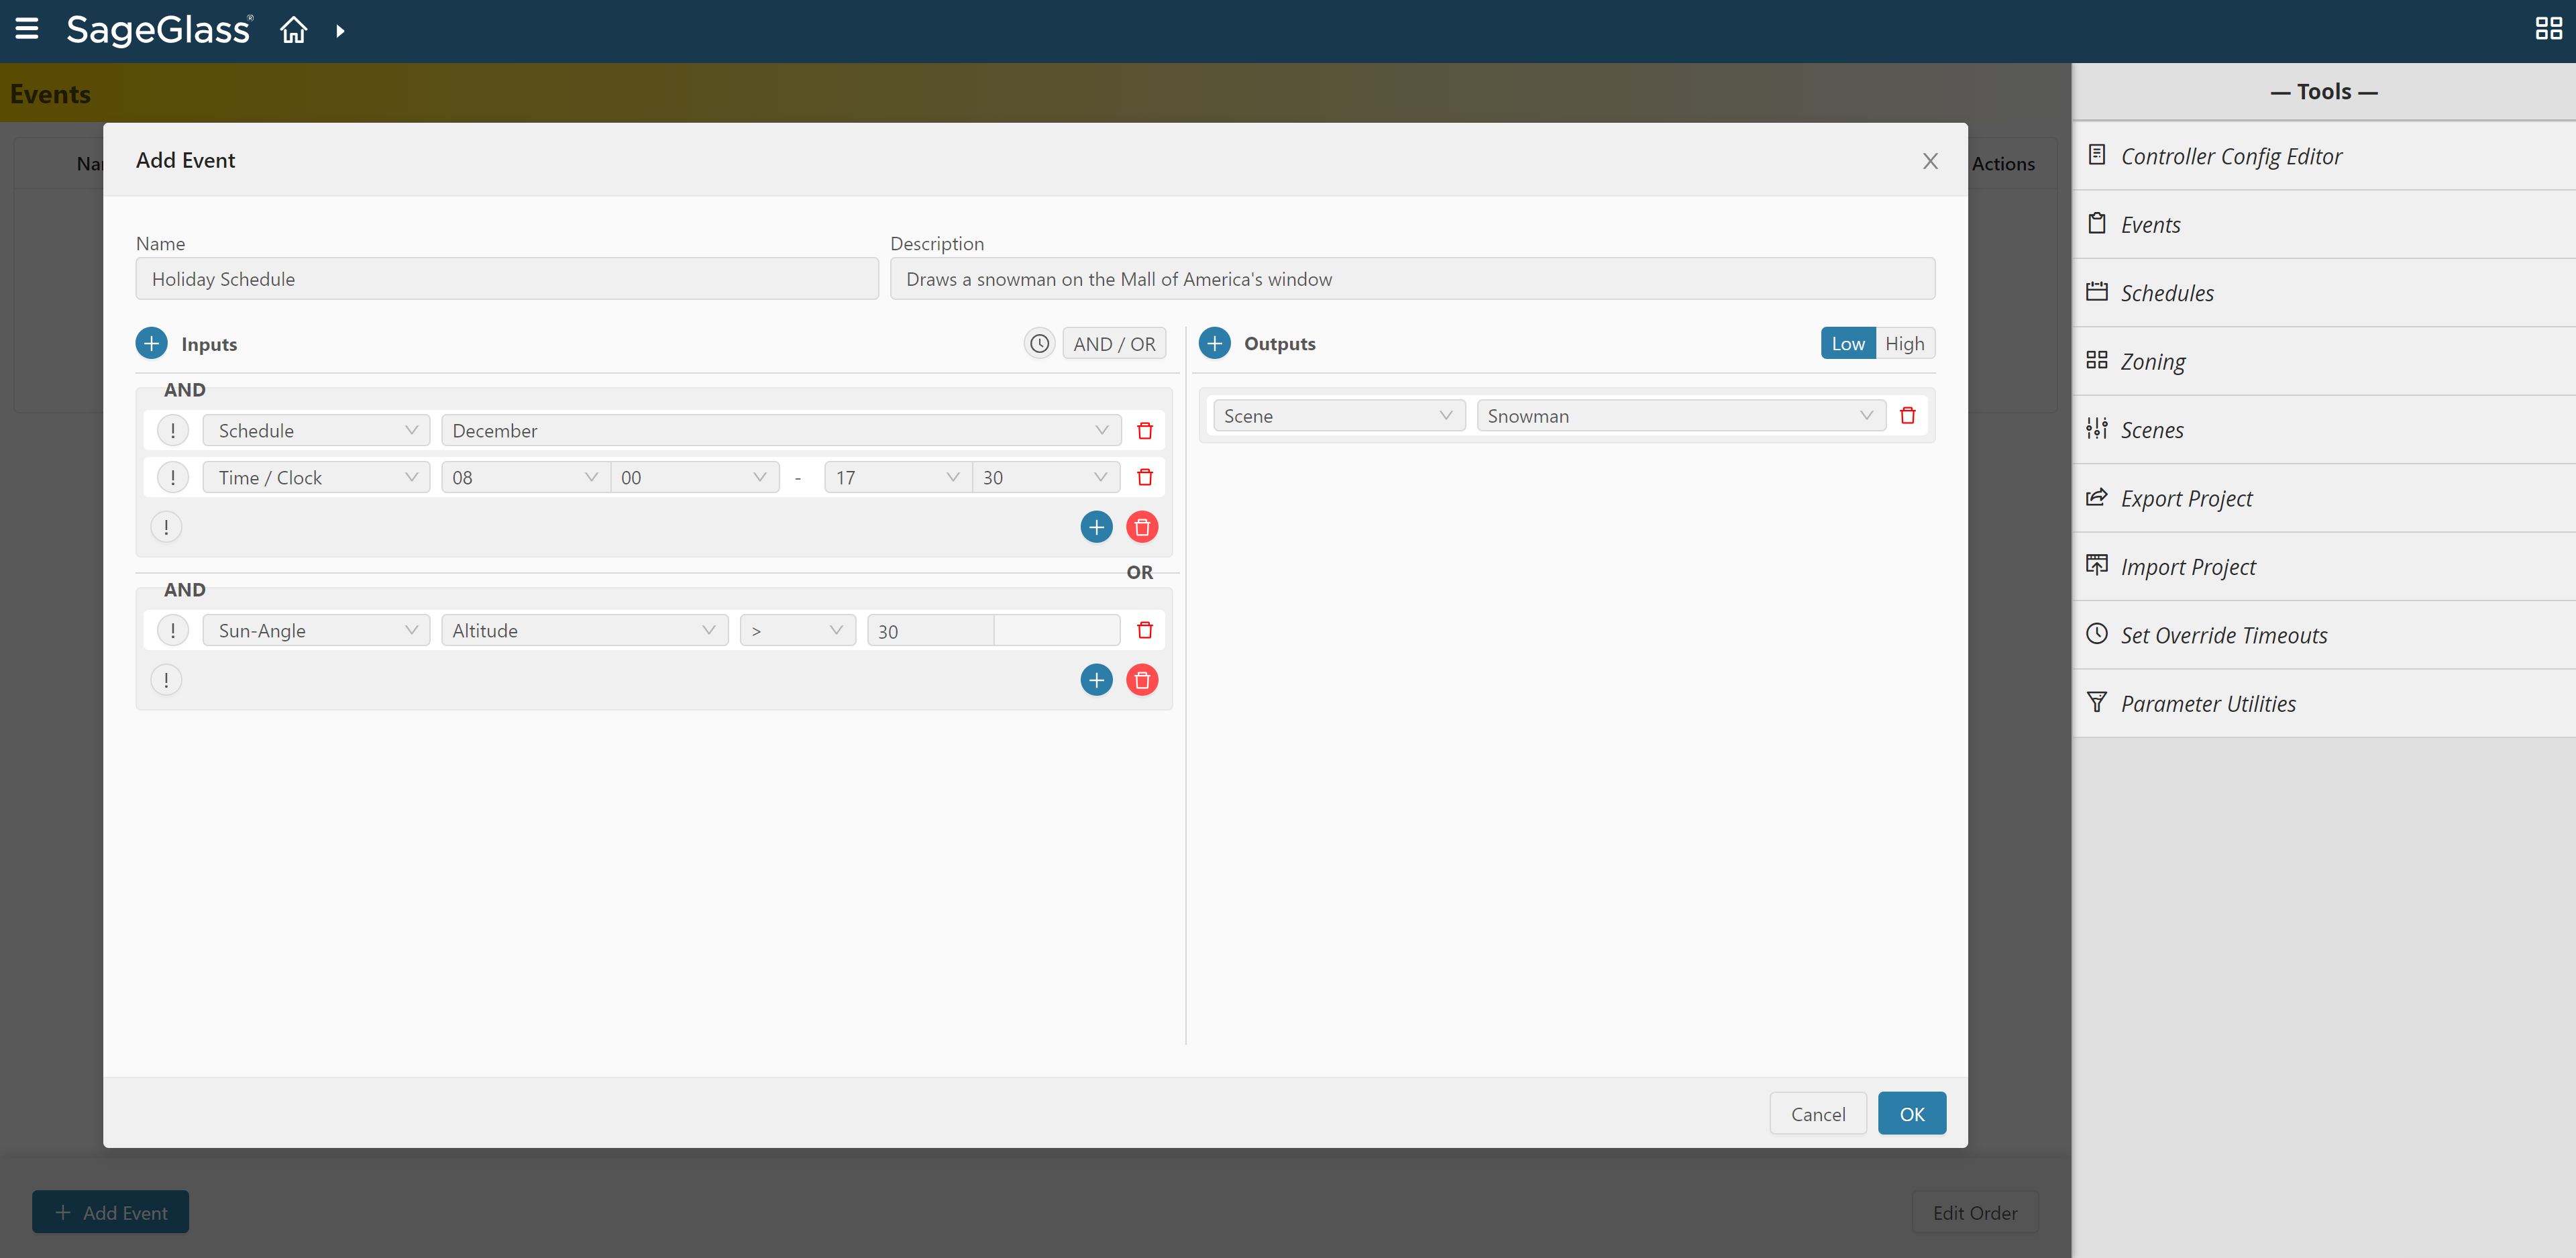2576x1258 pixels.
Task: Delete the December schedule input row
Action: [x=1145, y=431]
